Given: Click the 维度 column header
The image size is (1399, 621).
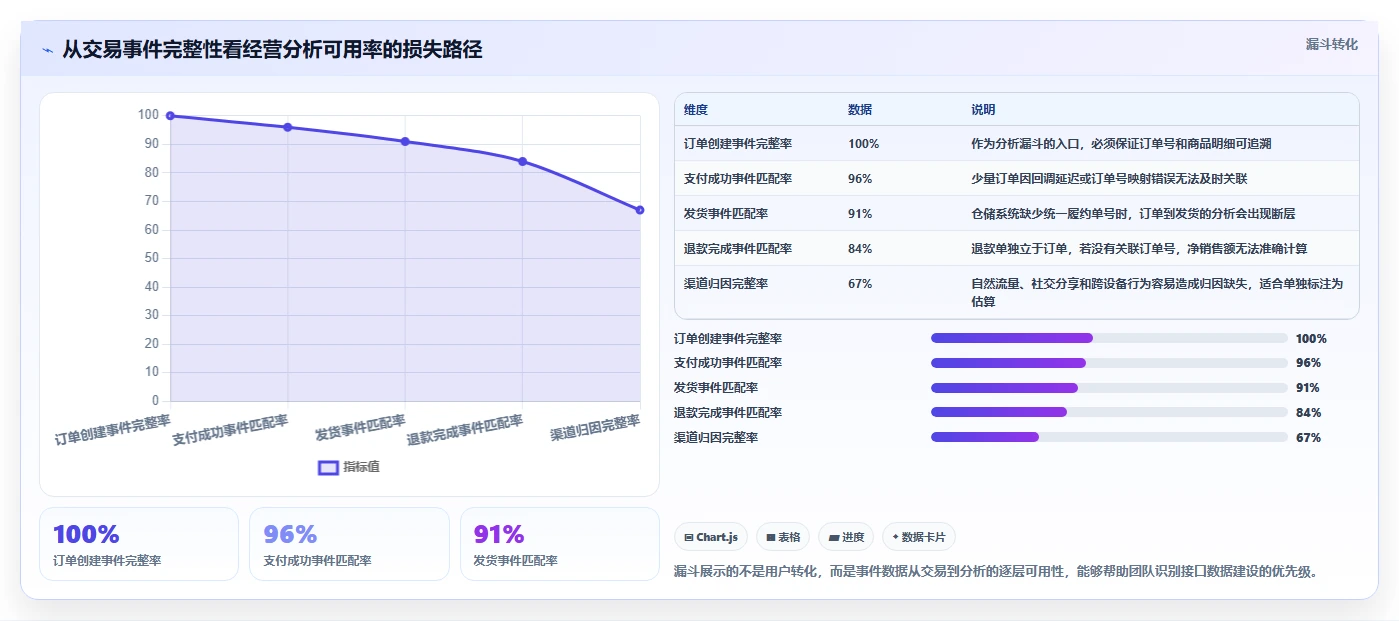Looking at the screenshot, I should [x=696, y=110].
